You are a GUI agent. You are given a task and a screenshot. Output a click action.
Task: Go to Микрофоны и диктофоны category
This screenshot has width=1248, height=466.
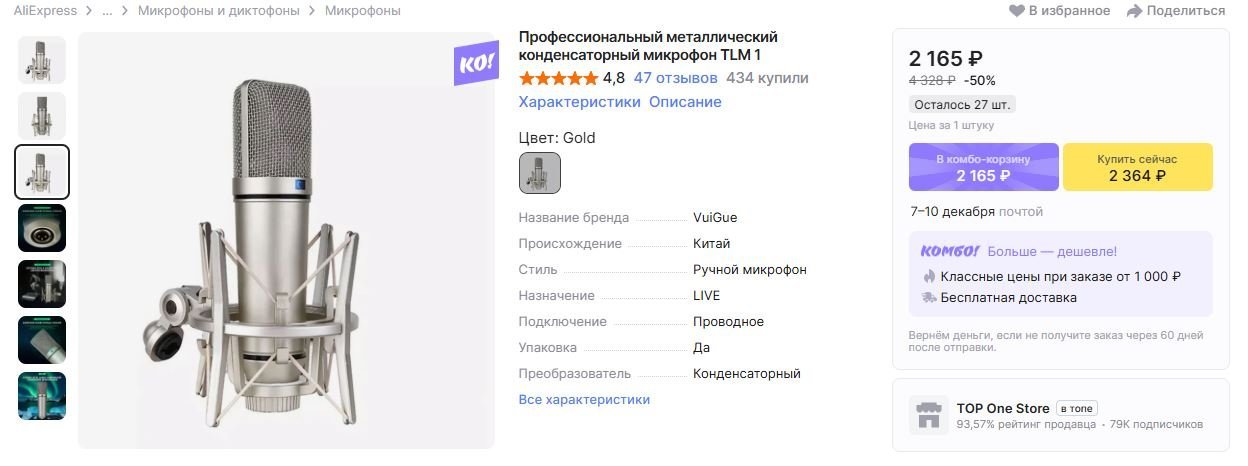click(218, 11)
